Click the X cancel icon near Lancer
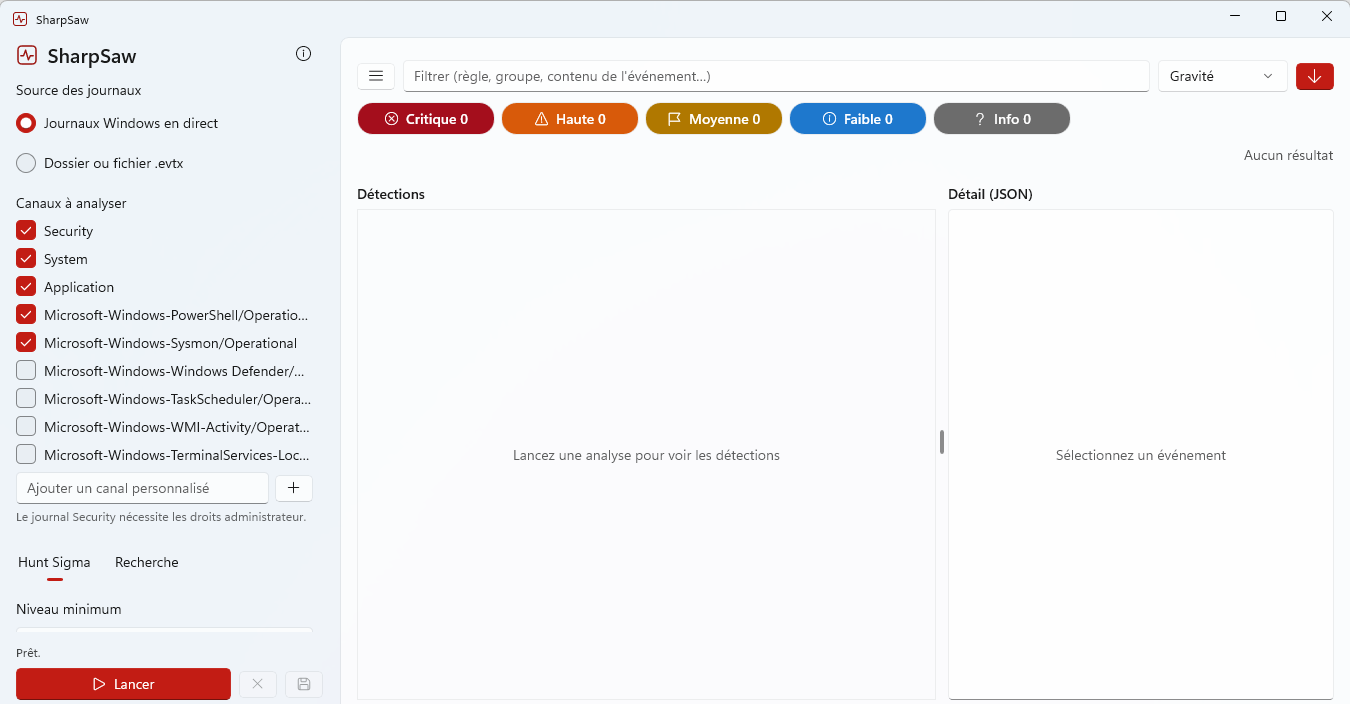 coord(257,684)
